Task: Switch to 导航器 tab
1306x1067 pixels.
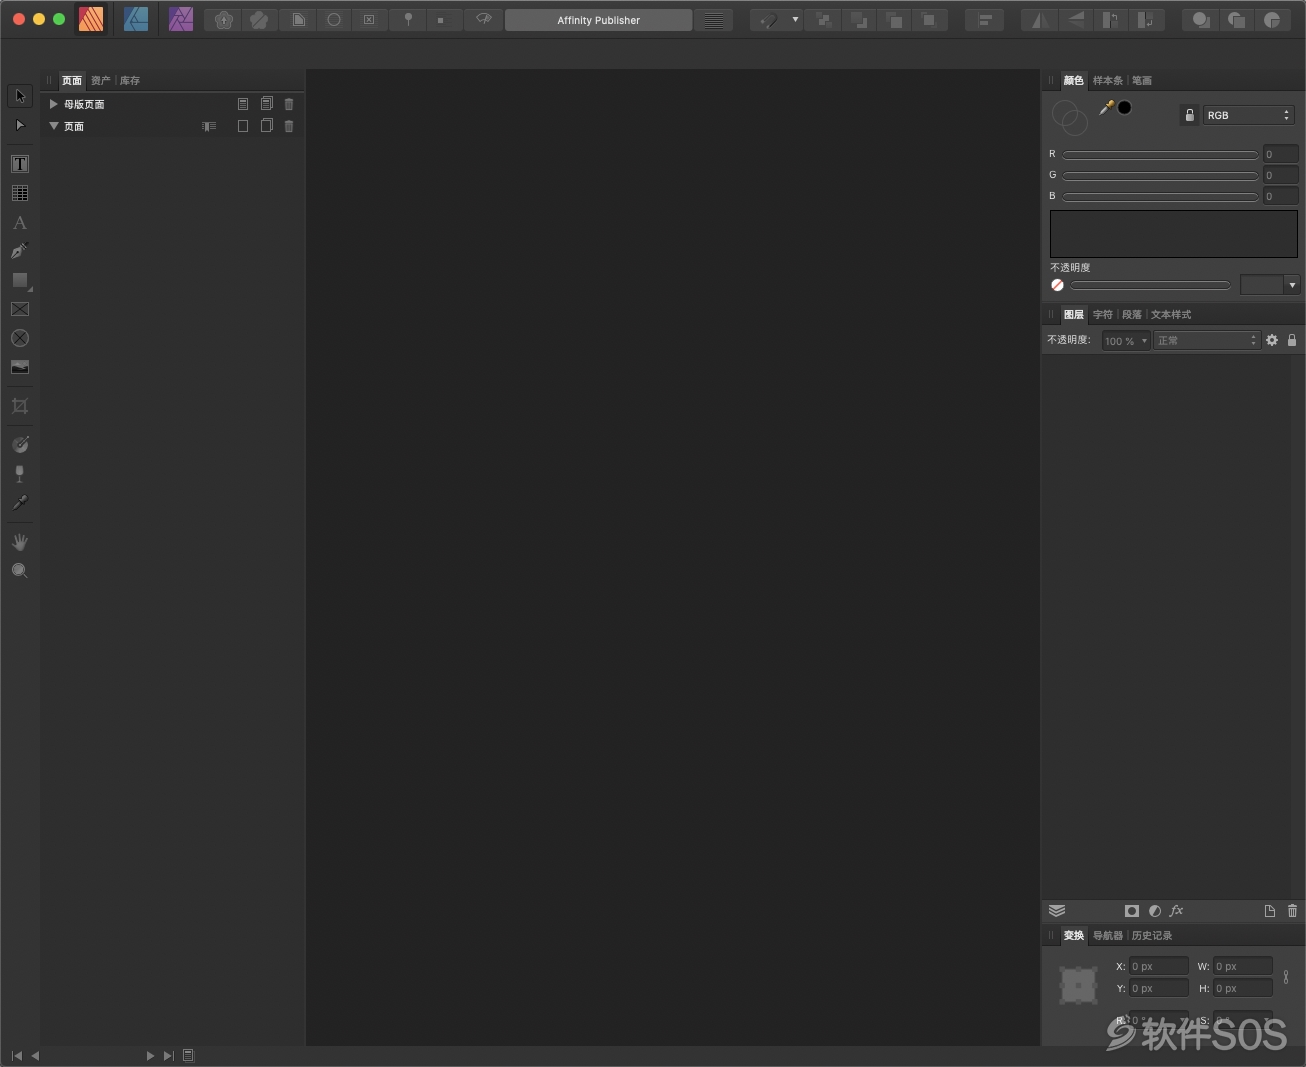Action: pos(1107,935)
